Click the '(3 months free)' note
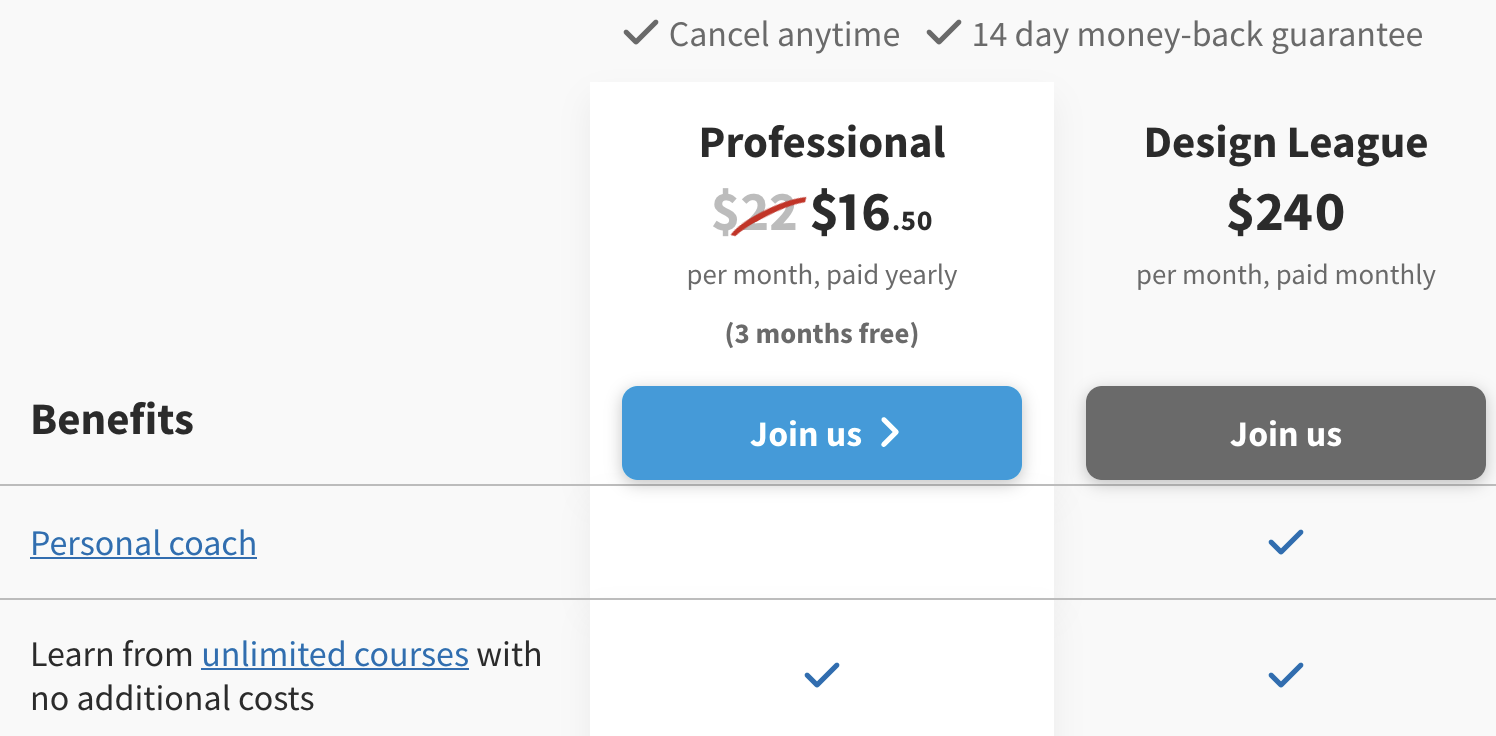This screenshot has width=1496, height=736. pyautogui.click(x=822, y=333)
